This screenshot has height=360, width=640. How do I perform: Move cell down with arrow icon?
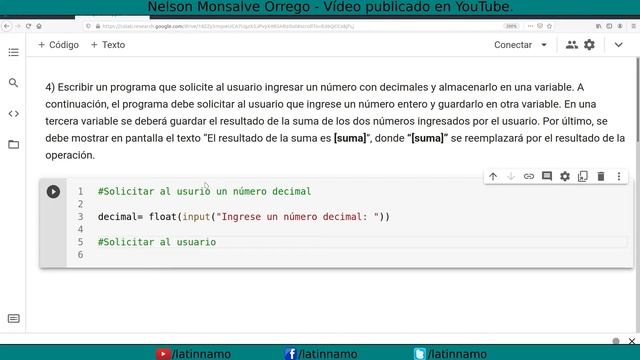click(511, 176)
